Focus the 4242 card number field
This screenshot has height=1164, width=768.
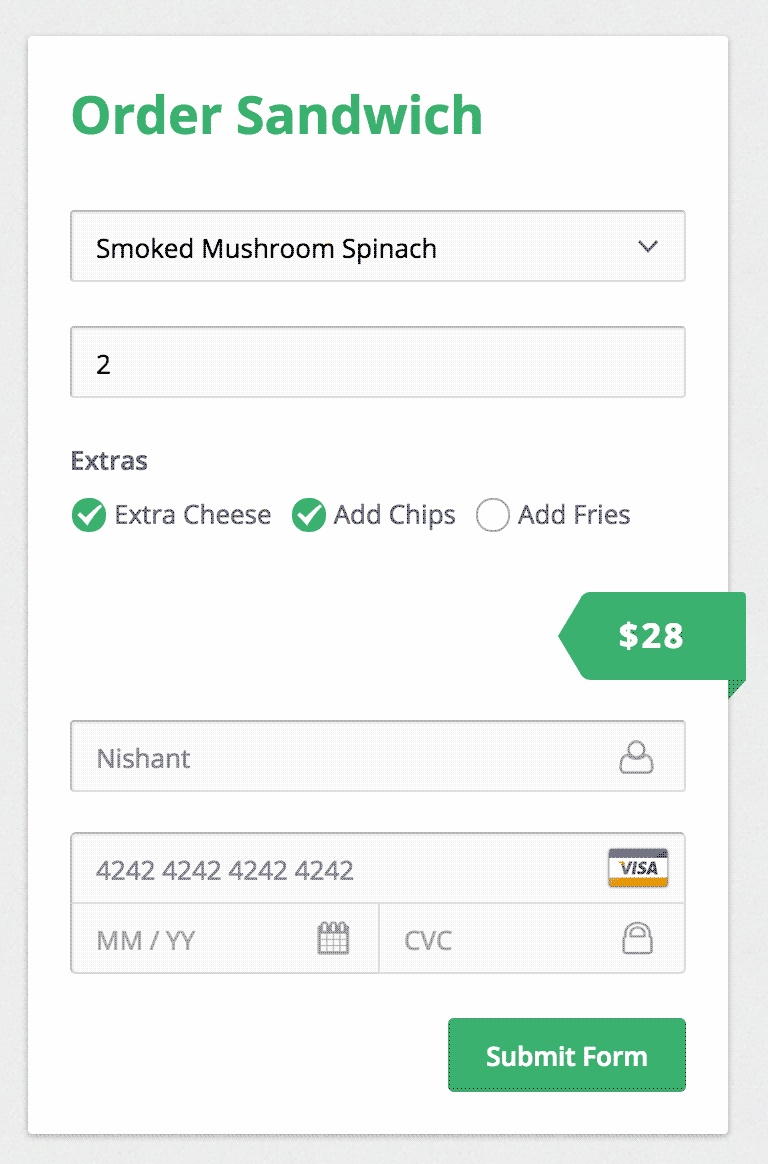coord(378,868)
